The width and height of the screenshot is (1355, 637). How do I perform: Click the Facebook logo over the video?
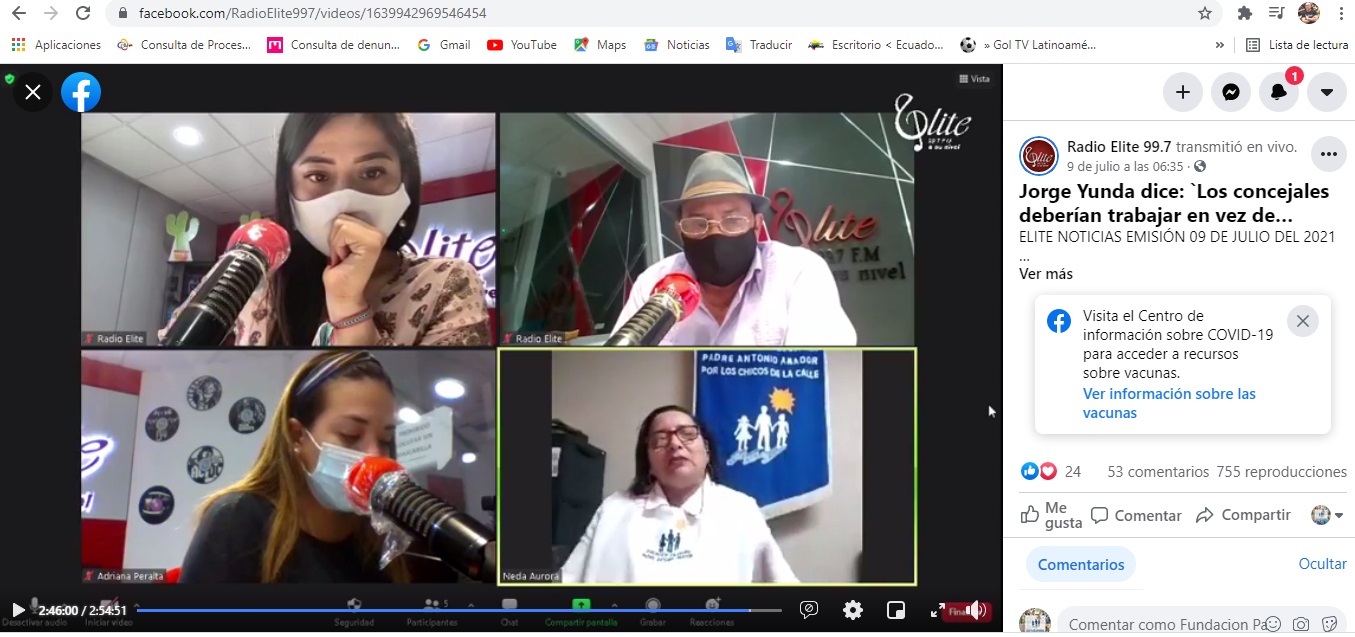81,93
